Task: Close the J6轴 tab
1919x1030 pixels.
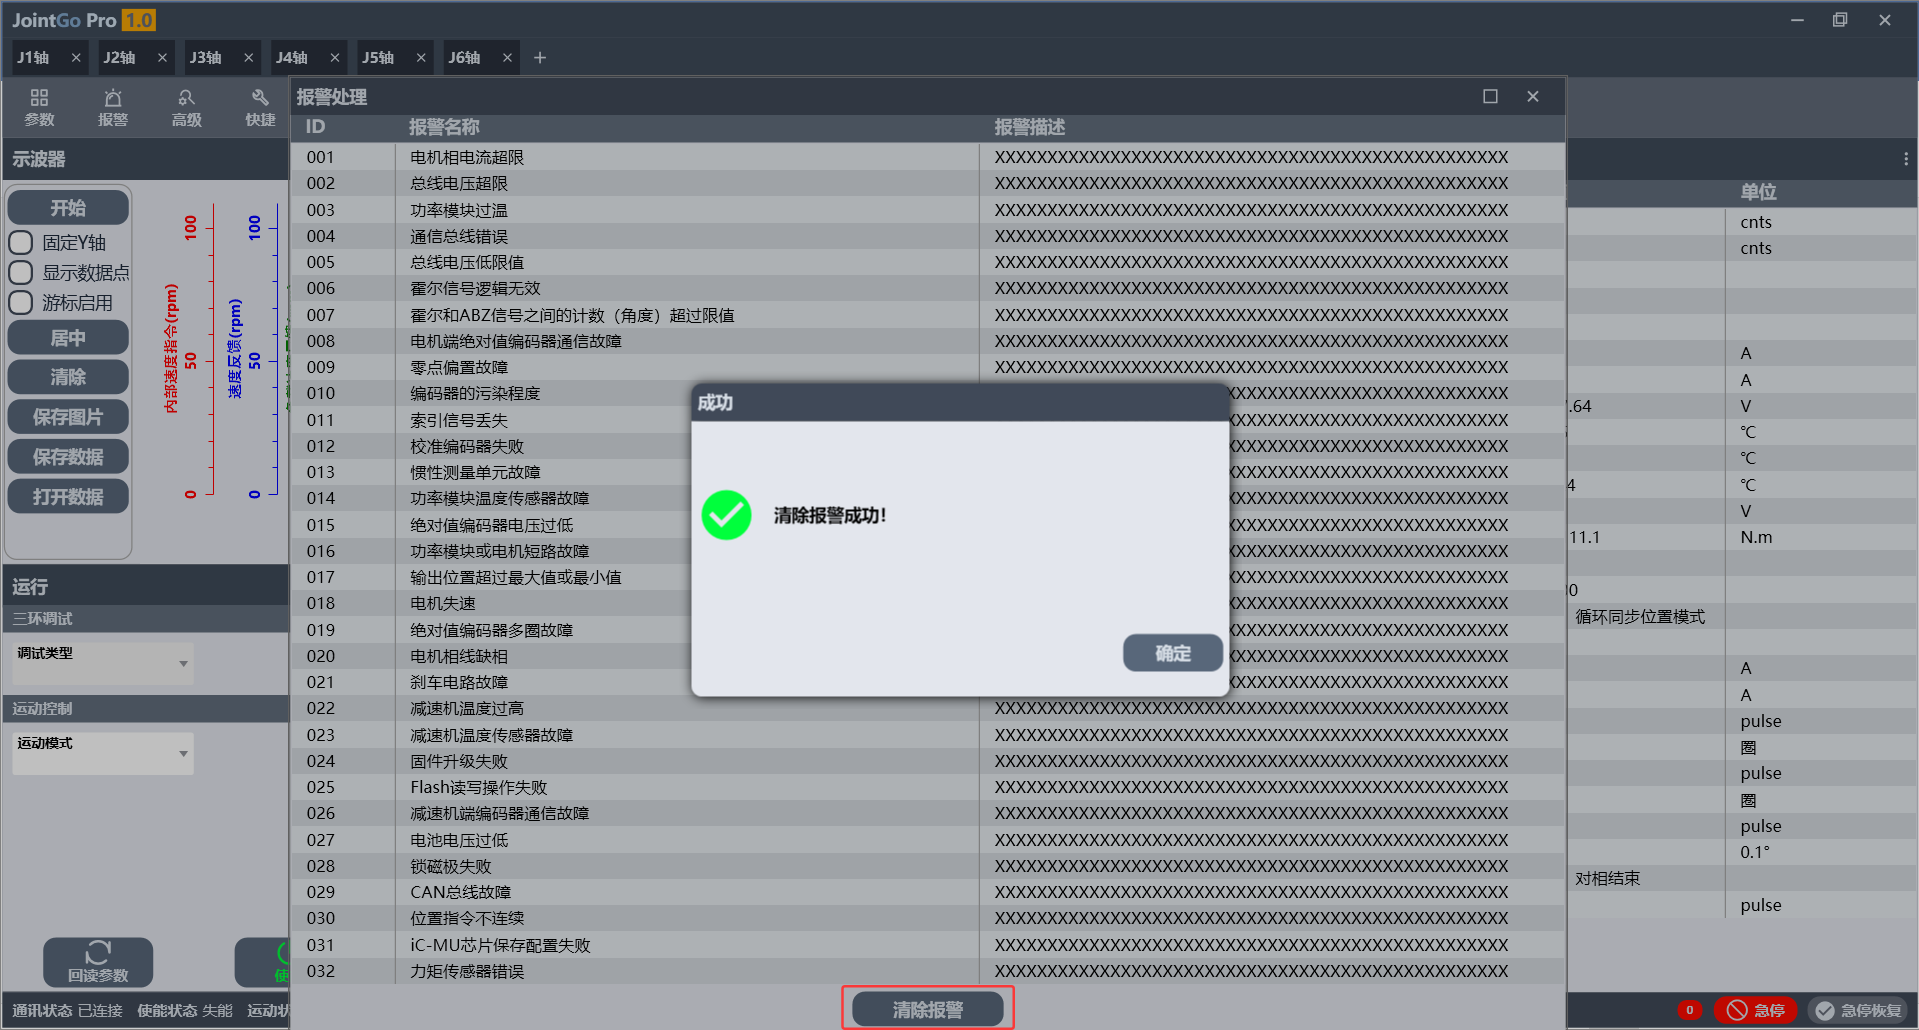Action: [x=507, y=58]
